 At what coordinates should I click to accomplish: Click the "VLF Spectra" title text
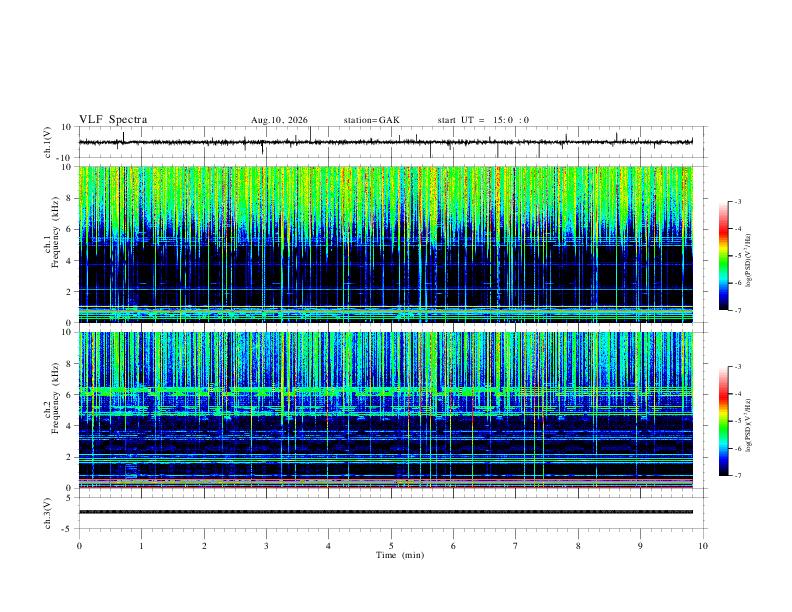(x=113, y=120)
